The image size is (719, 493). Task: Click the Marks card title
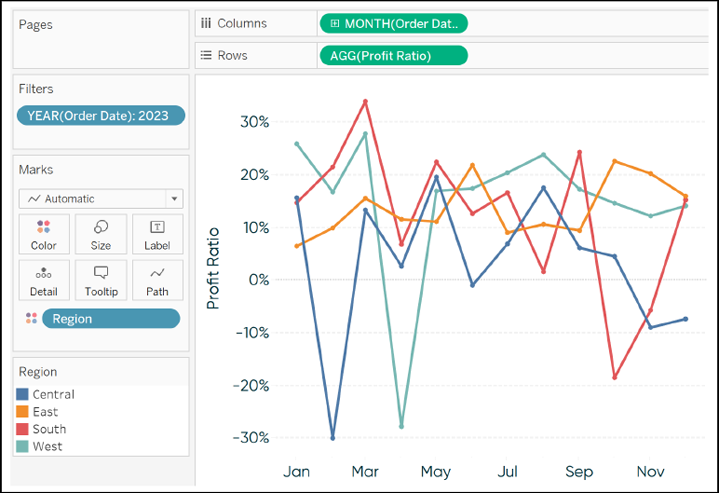pyautogui.click(x=36, y=170)
